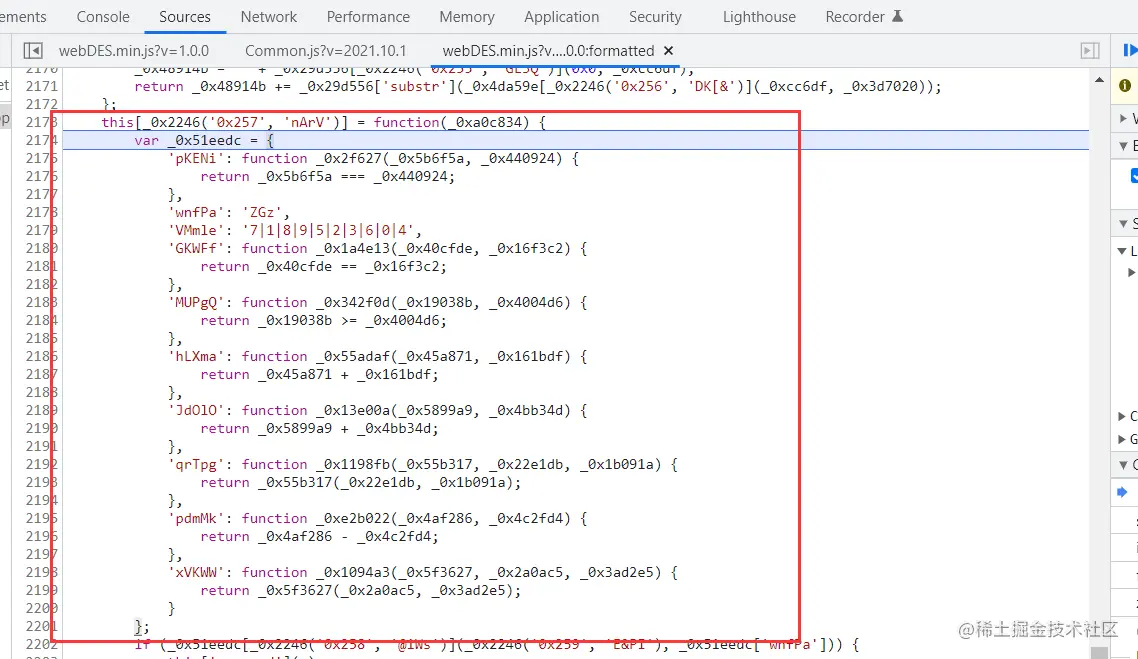
Task: Click the 'JdOlO' property key
Action: tap(197, 411)
